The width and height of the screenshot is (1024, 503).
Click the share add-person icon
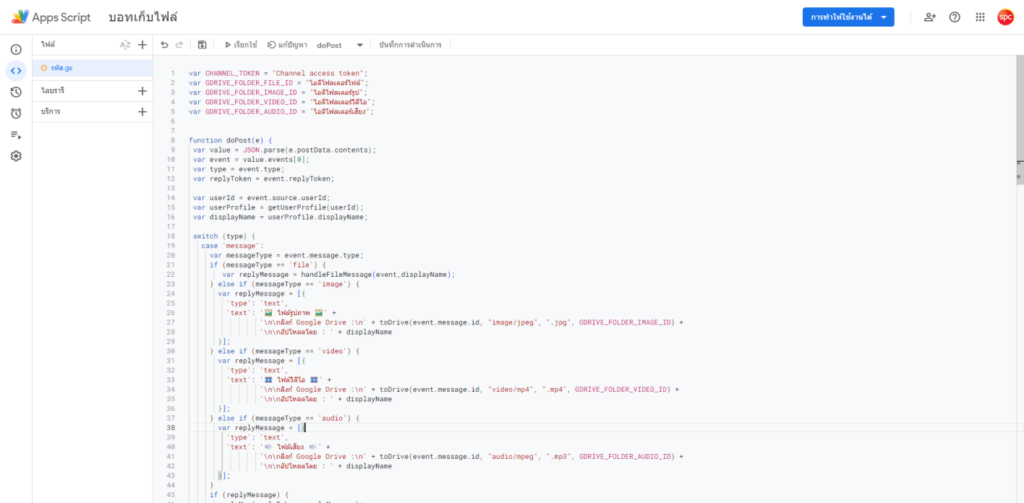[x=930, y=17]
